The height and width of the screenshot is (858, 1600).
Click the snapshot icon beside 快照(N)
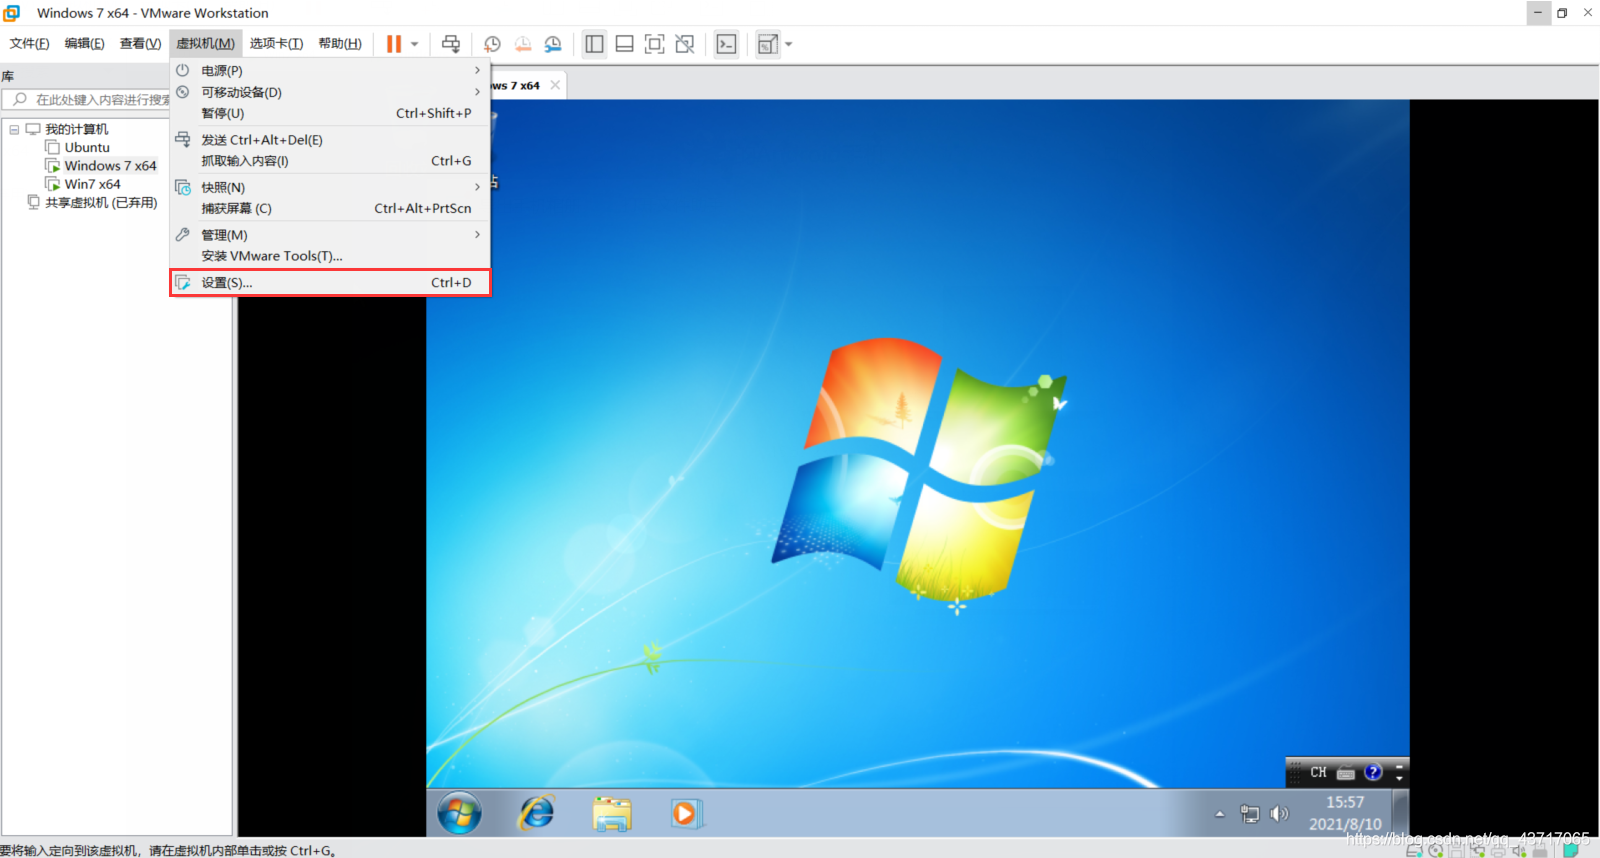(183, 187)
